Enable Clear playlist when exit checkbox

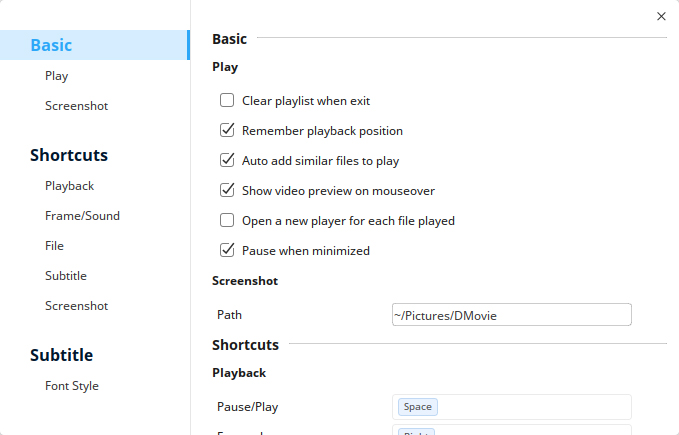[x=227, y=101]
